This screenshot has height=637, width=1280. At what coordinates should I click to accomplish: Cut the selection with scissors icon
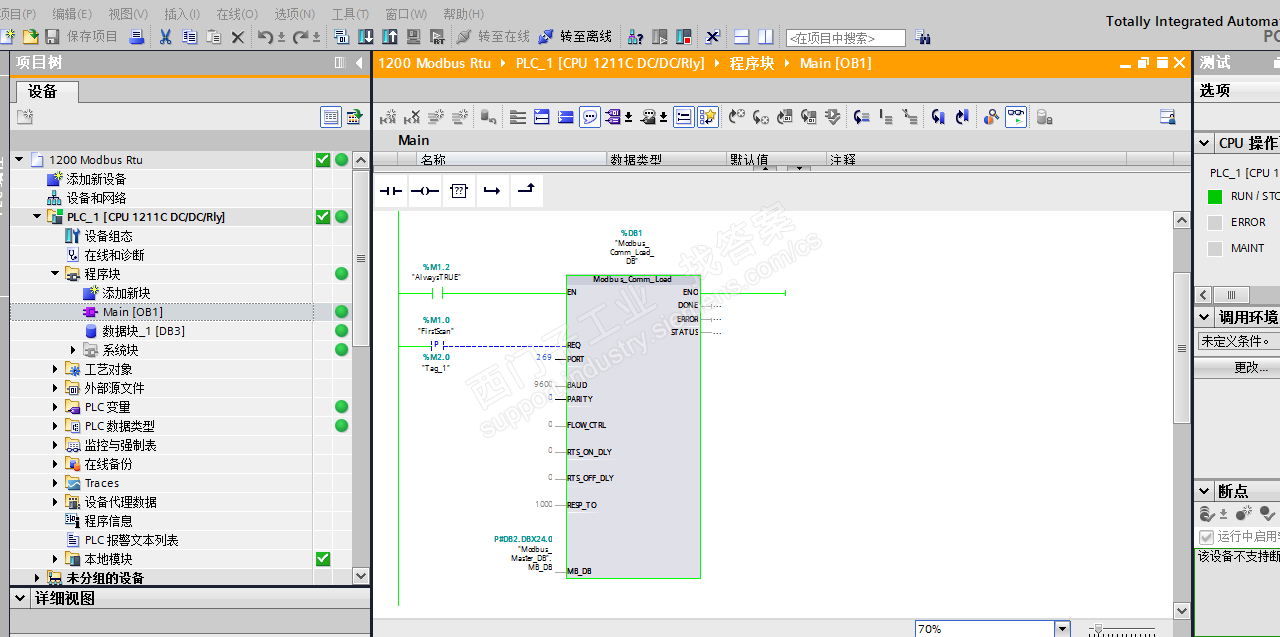[165, 37]
